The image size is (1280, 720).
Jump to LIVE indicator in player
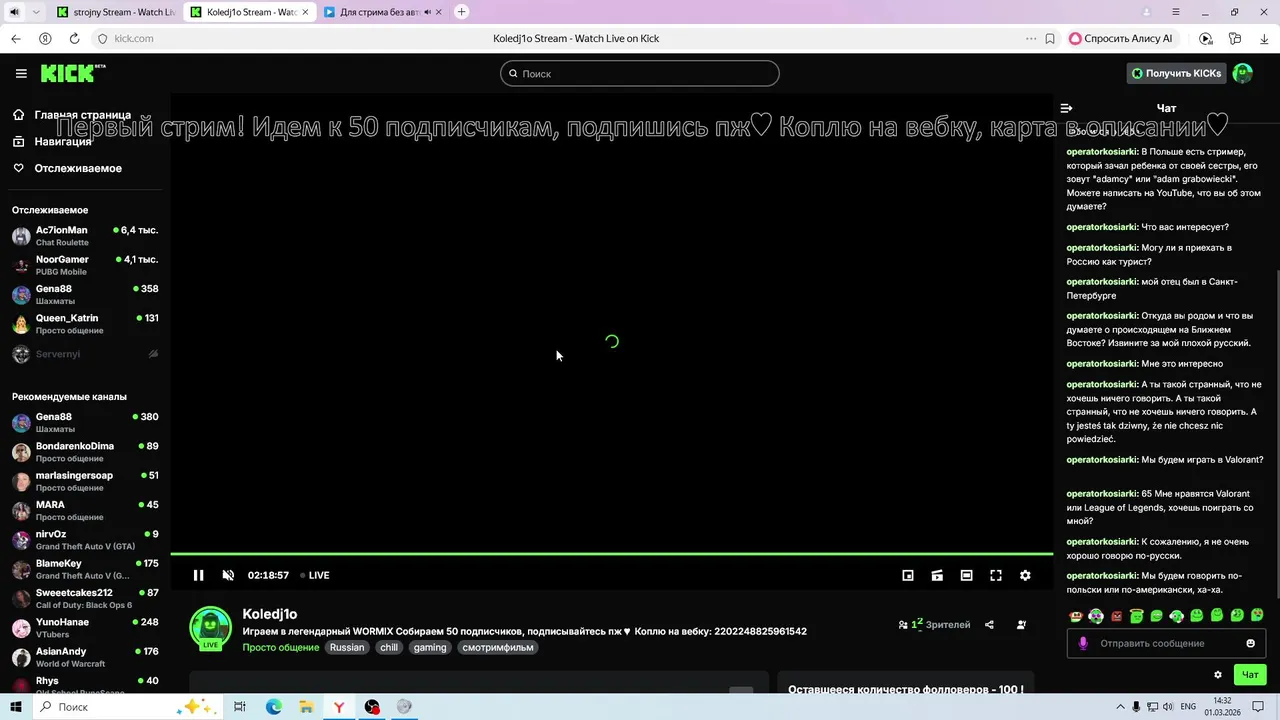315,575
